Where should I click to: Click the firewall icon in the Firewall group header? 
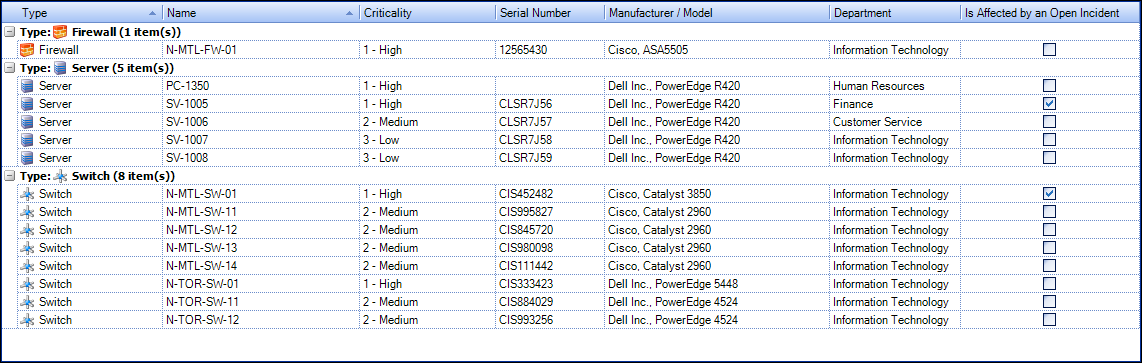click(60, 31)
